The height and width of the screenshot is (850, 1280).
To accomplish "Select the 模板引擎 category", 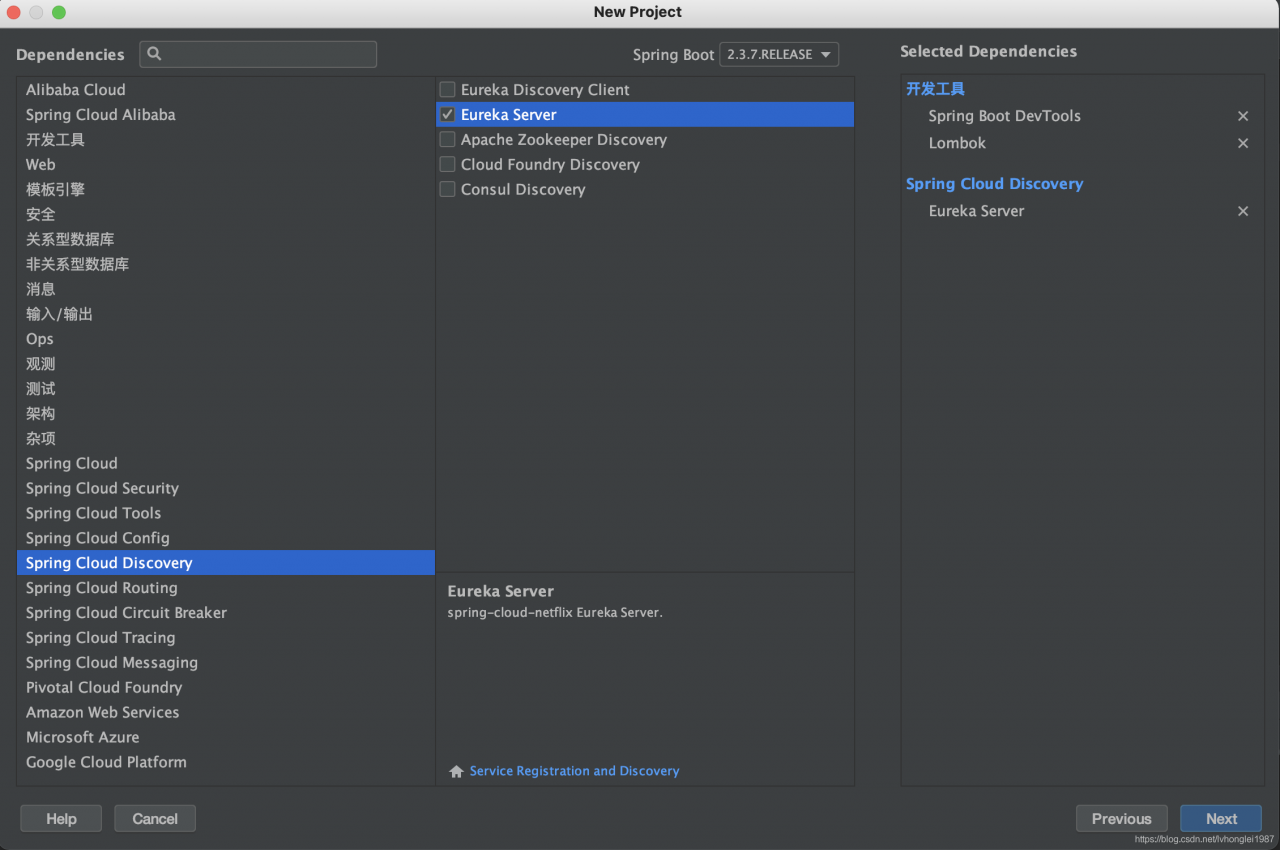I will (226, 189).
